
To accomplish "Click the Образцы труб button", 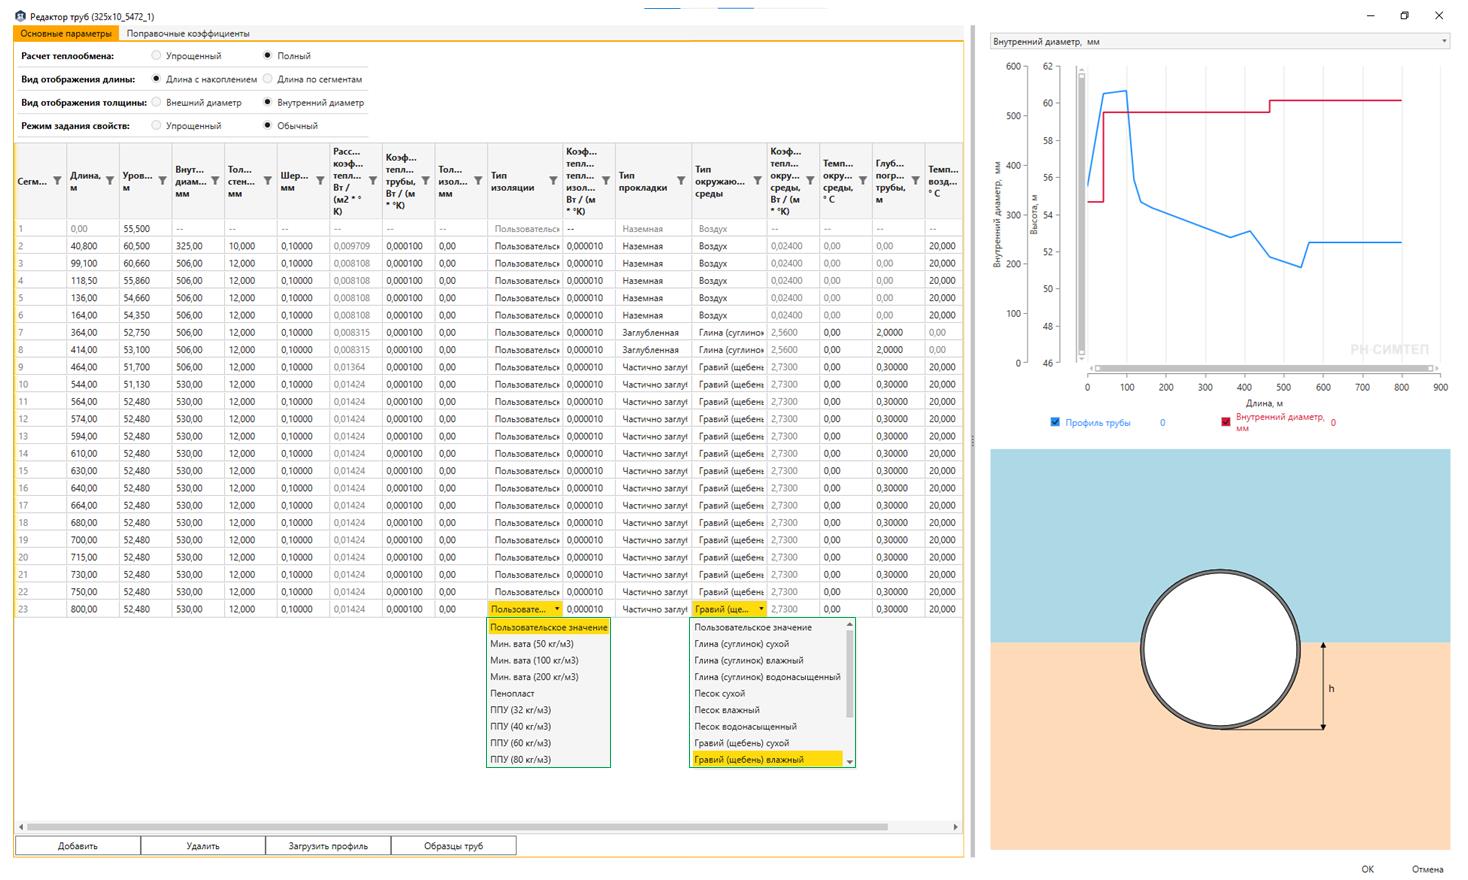I will click(453, 846).
